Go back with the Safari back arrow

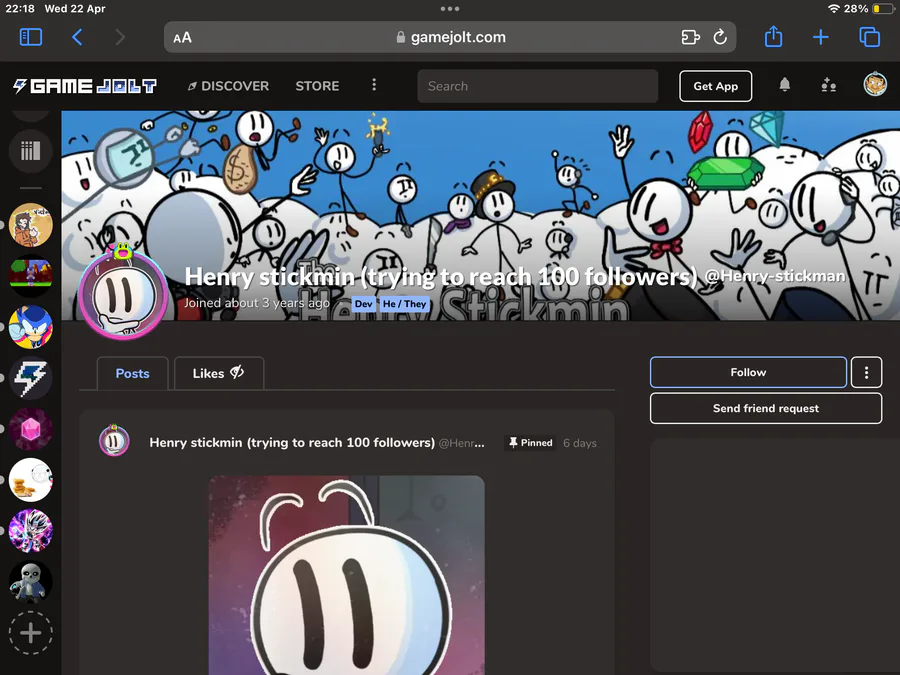tap(77, 37)
